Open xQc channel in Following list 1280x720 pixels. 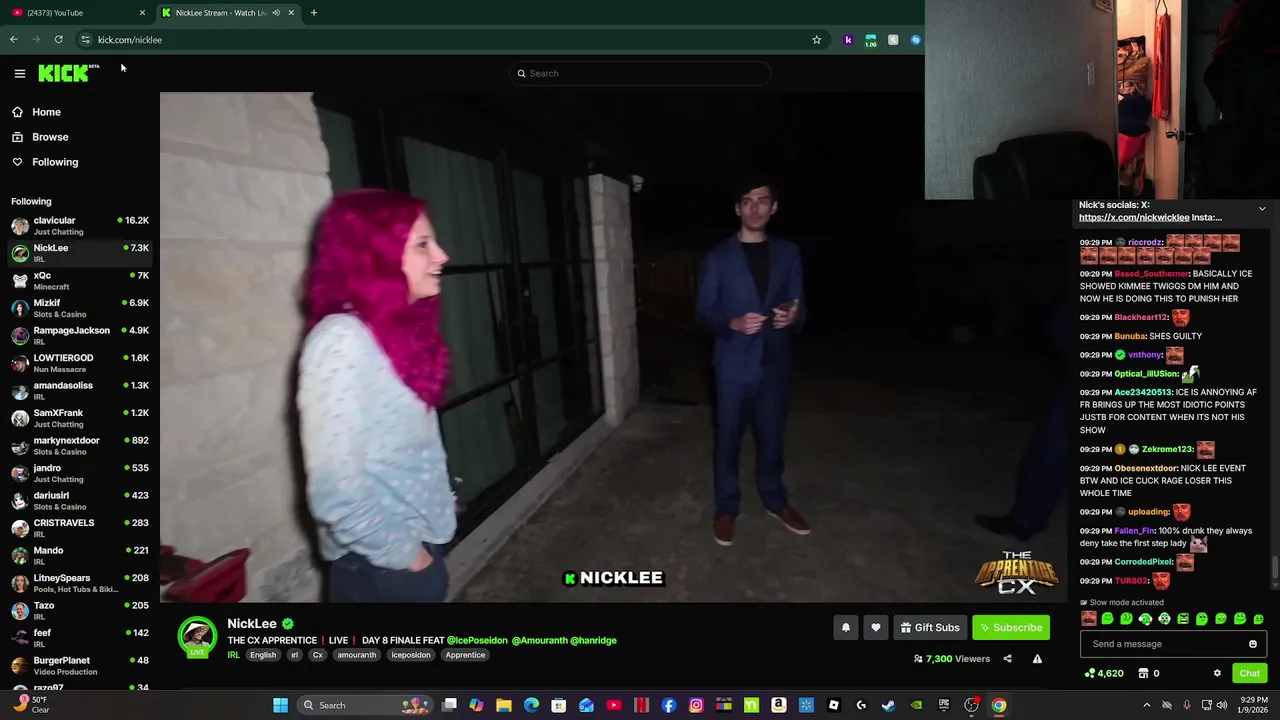[80, 281]
